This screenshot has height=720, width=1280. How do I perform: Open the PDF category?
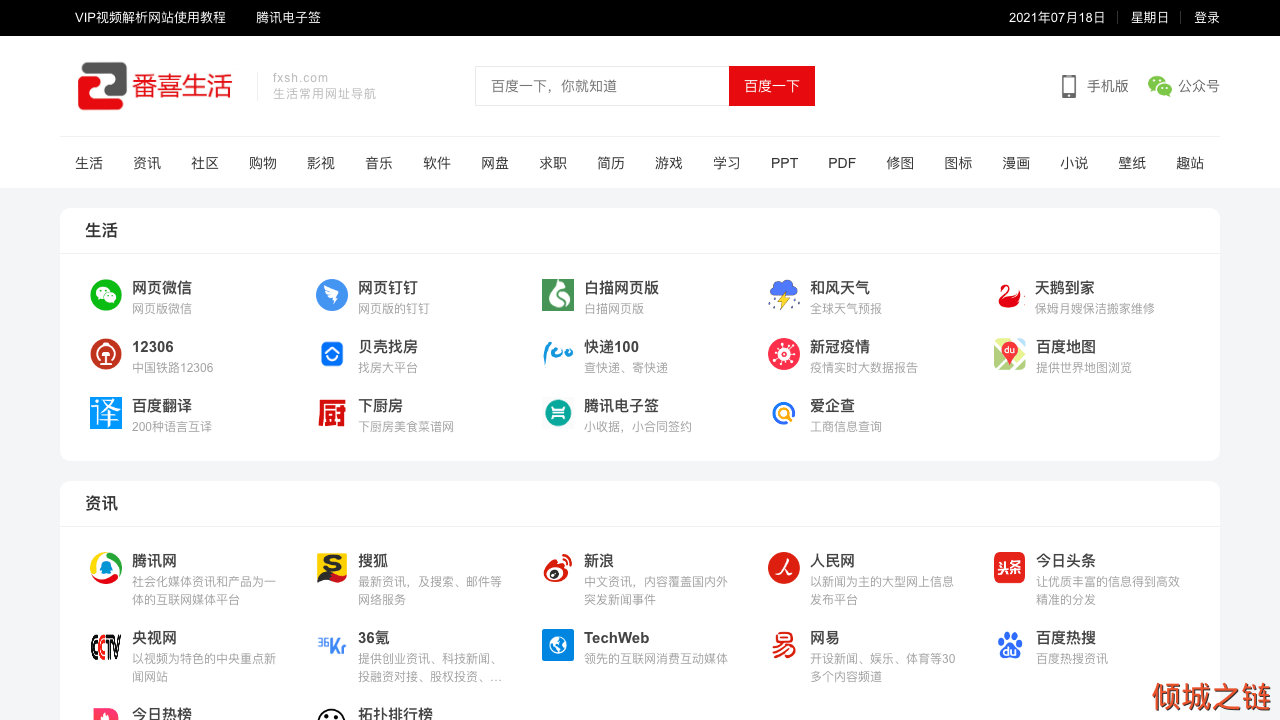tap(842, 163)
